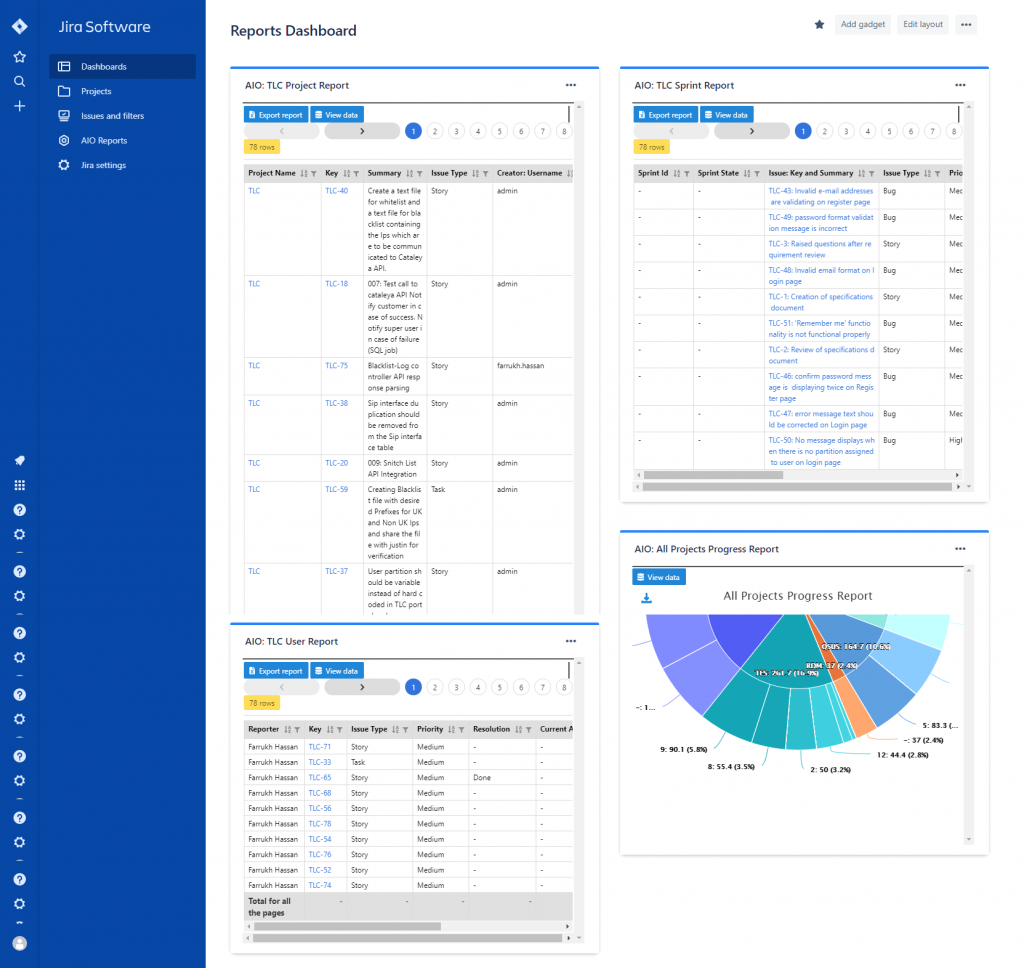Filter Priority column in User Report

[x=461, y=729]
